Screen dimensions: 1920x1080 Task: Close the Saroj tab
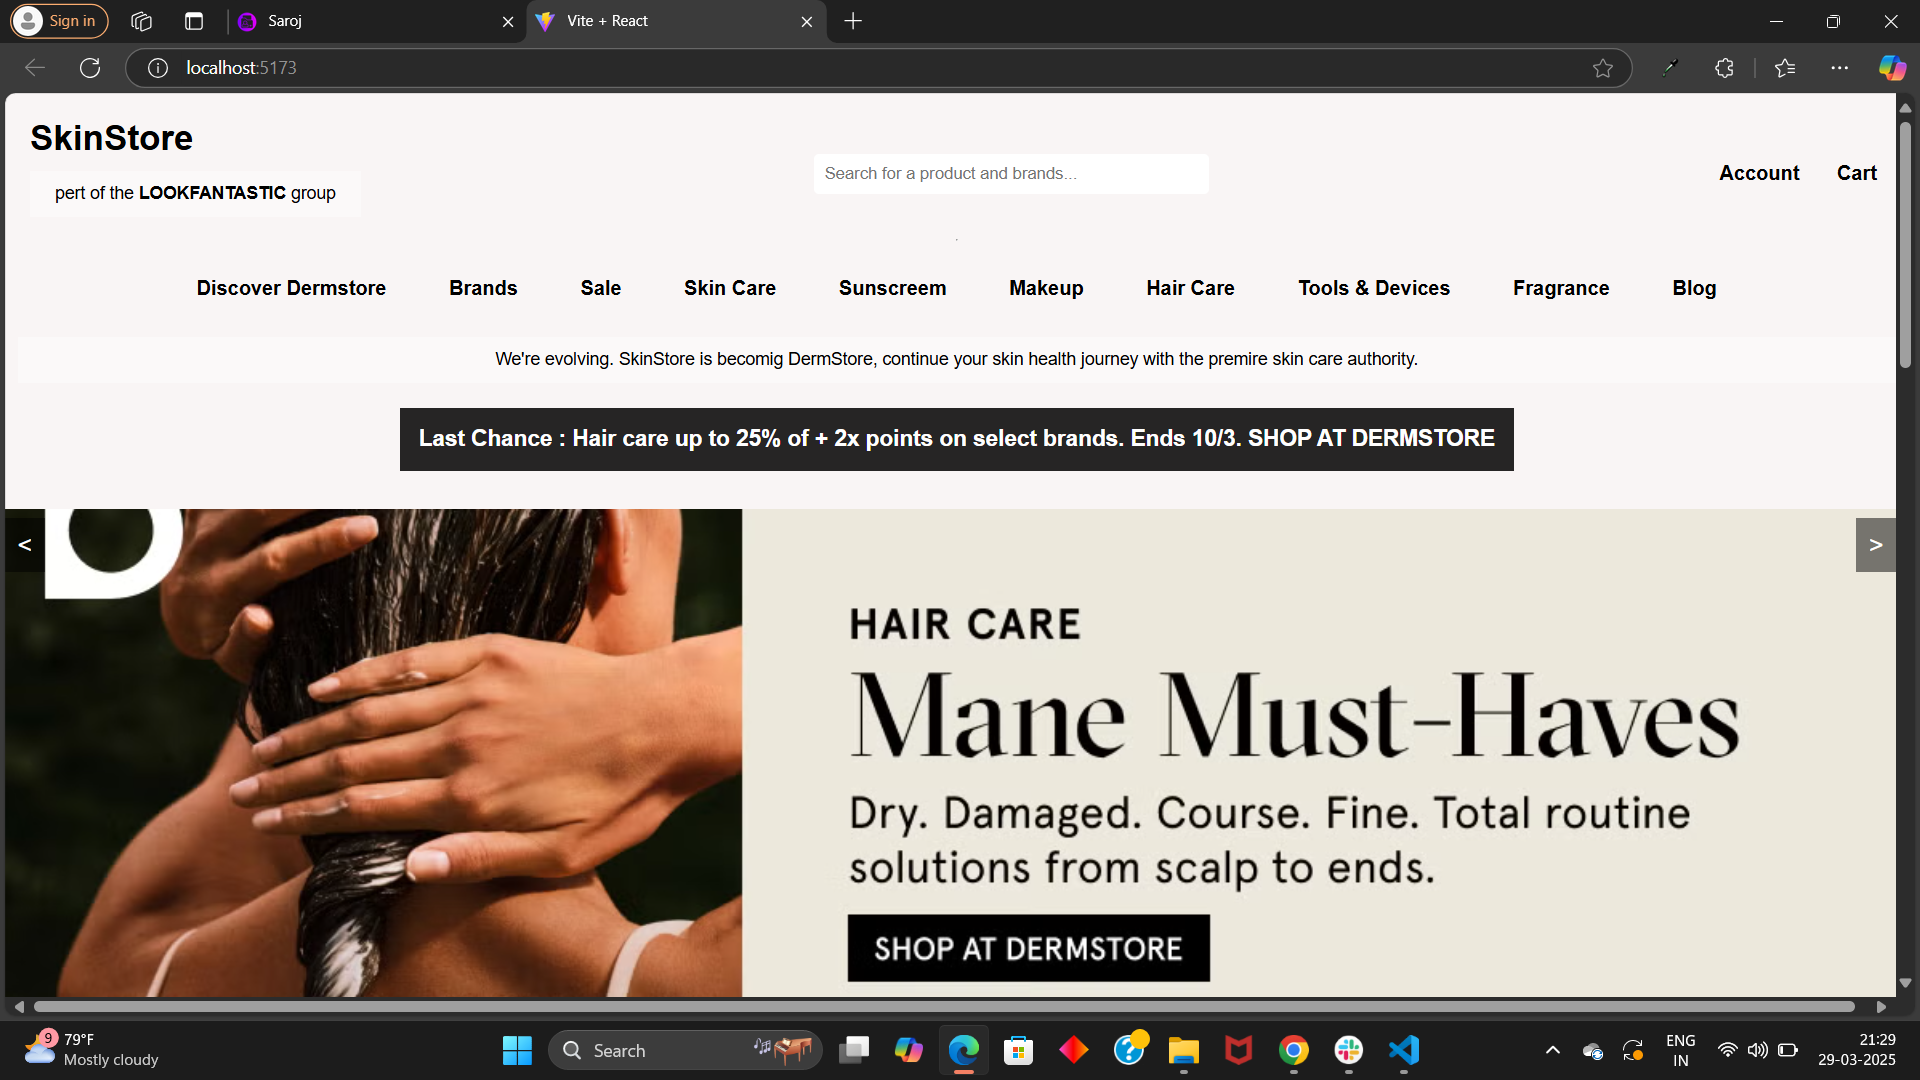(508, 21)
